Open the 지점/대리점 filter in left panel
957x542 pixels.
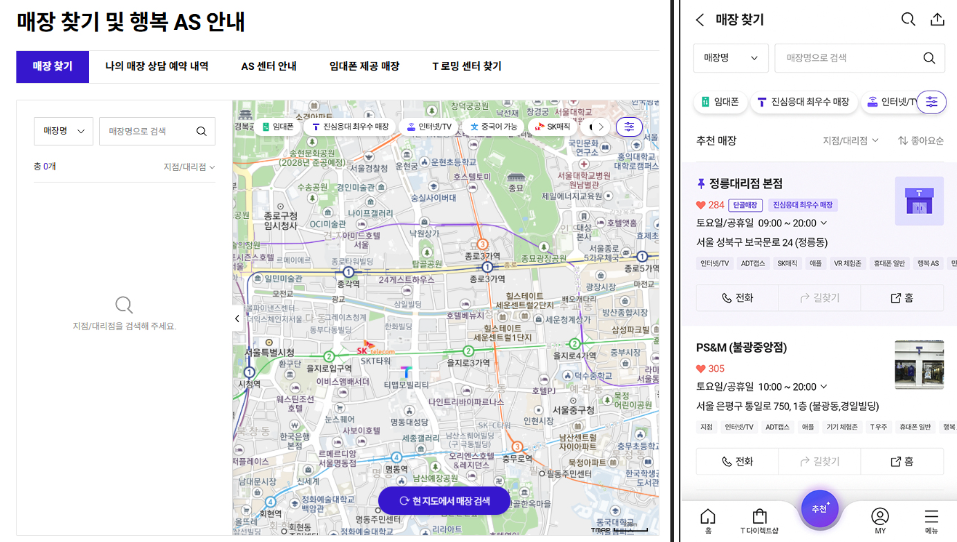pos(189,167)
